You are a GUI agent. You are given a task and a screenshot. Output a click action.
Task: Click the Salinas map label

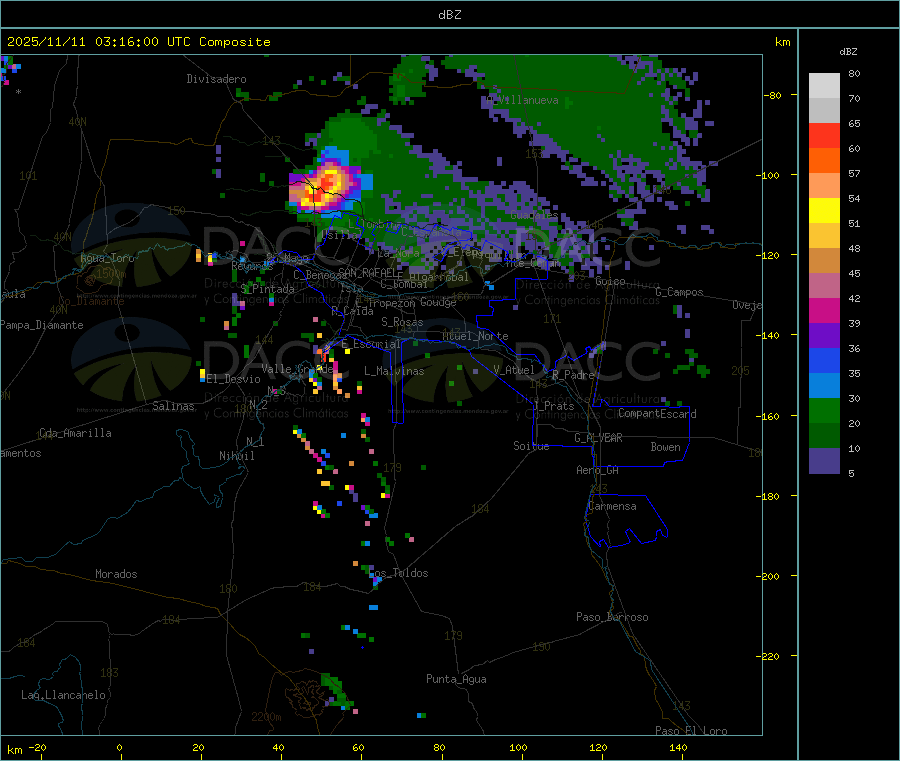[173, 406]
